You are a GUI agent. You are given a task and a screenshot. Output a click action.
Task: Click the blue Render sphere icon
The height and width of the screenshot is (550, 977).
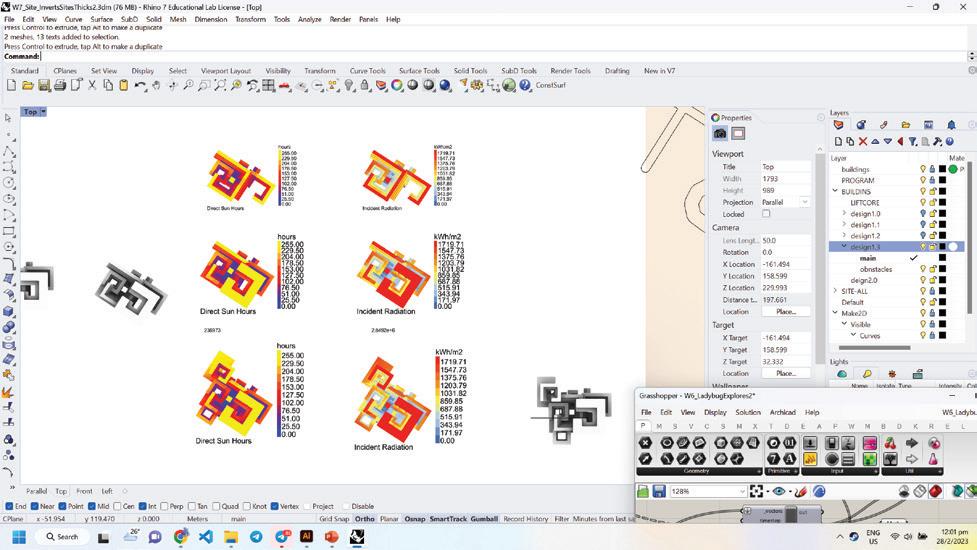click(445, 85)
